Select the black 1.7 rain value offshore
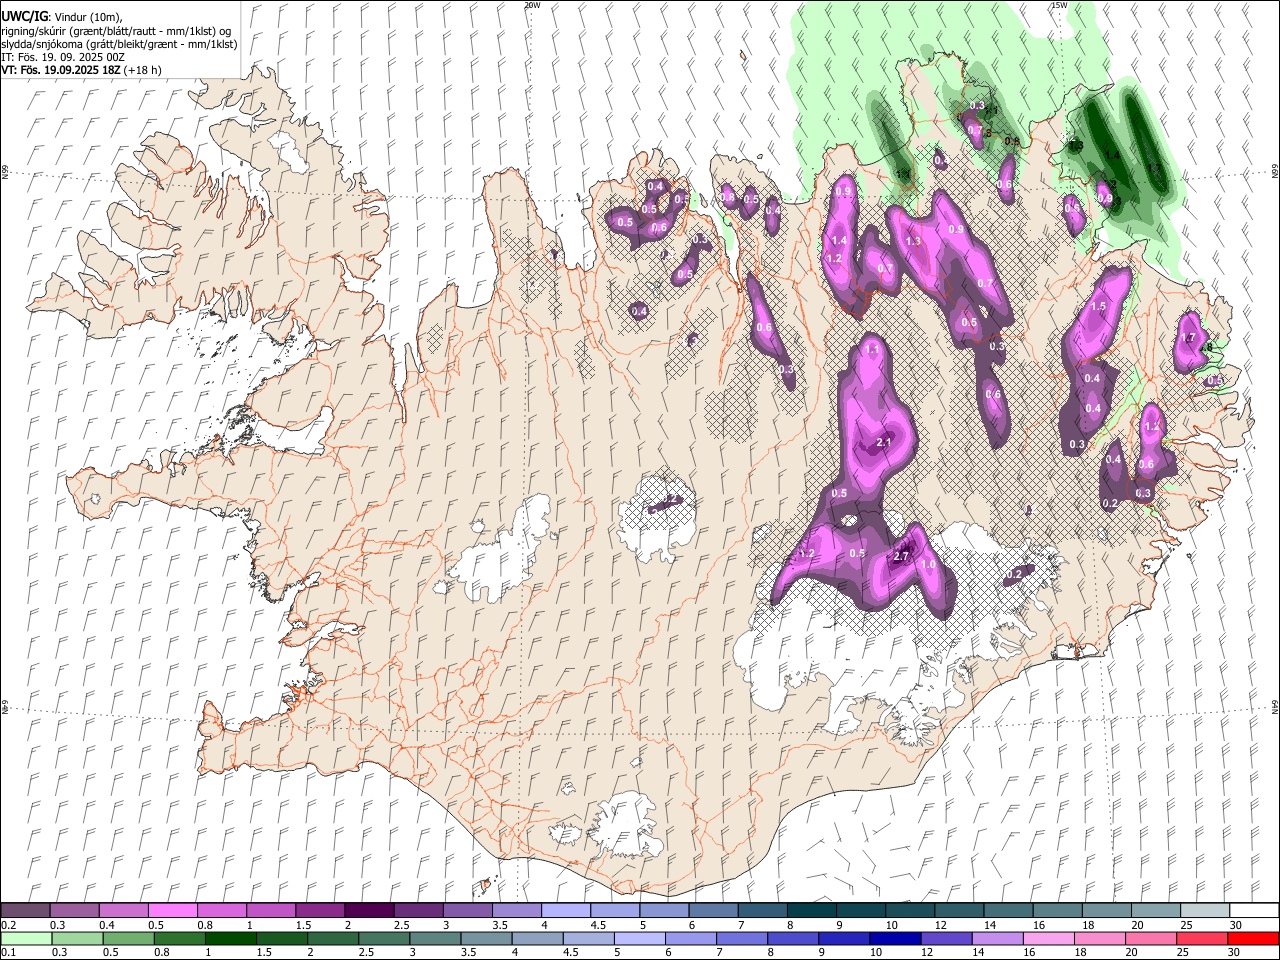The width and height of the screenshot is (1280, 960). tap(1156, 168)
